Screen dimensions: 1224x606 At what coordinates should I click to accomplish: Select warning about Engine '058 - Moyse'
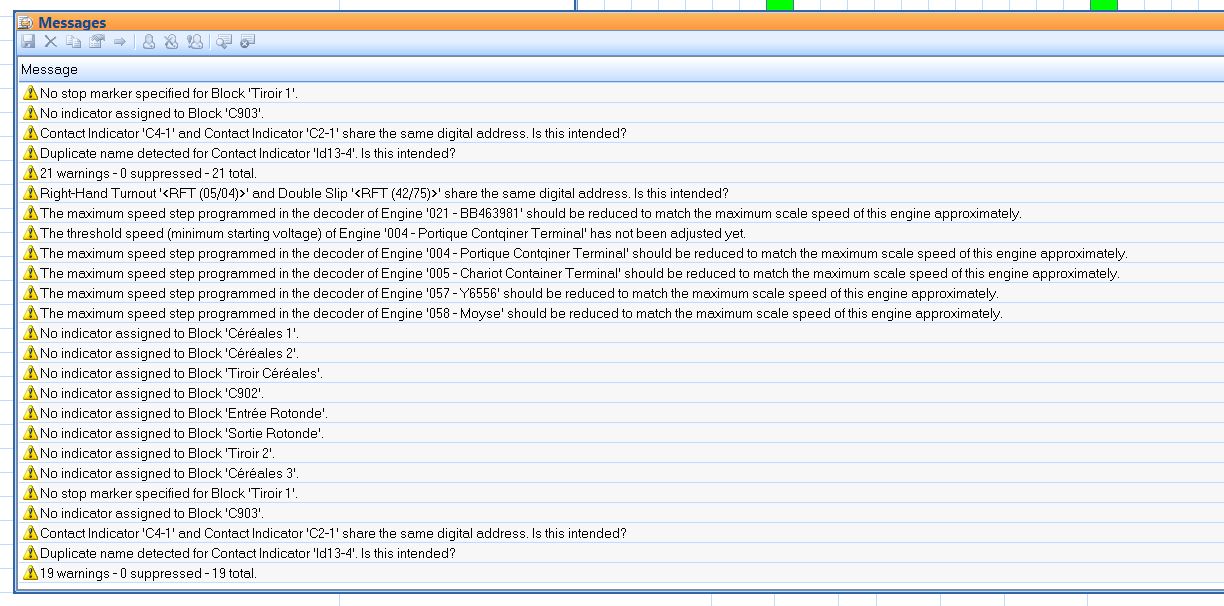point(520,313)
